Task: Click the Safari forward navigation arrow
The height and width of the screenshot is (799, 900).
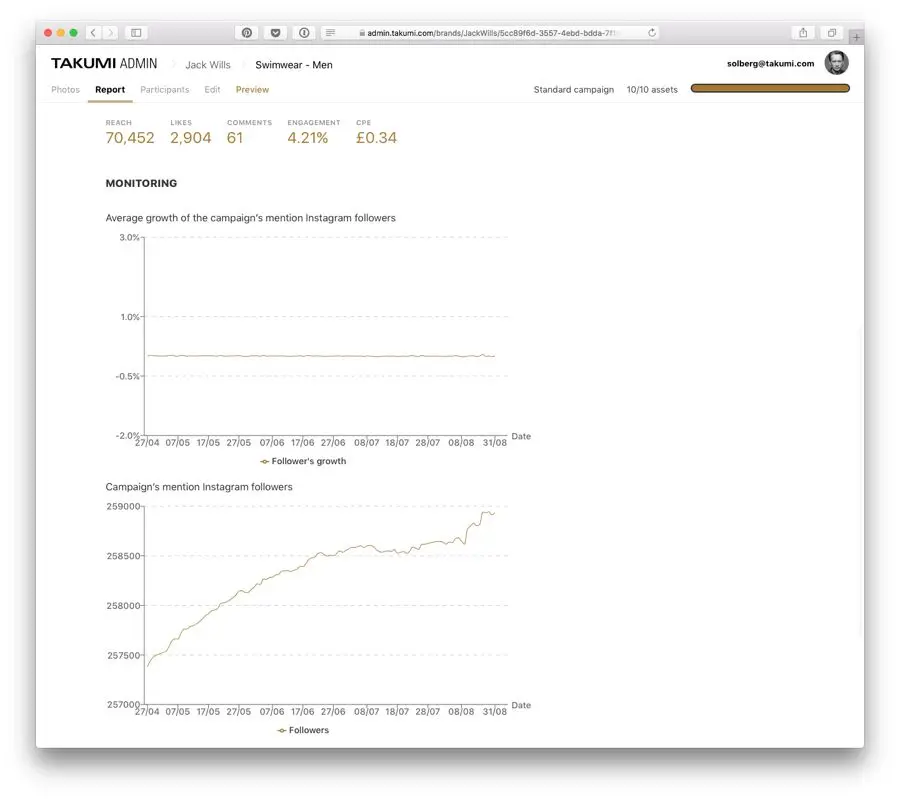Action: (110, 33)
